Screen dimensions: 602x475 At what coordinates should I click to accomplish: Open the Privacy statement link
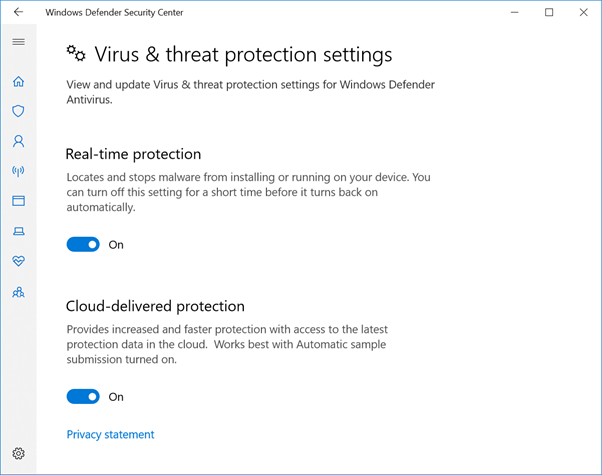point(110,434)
